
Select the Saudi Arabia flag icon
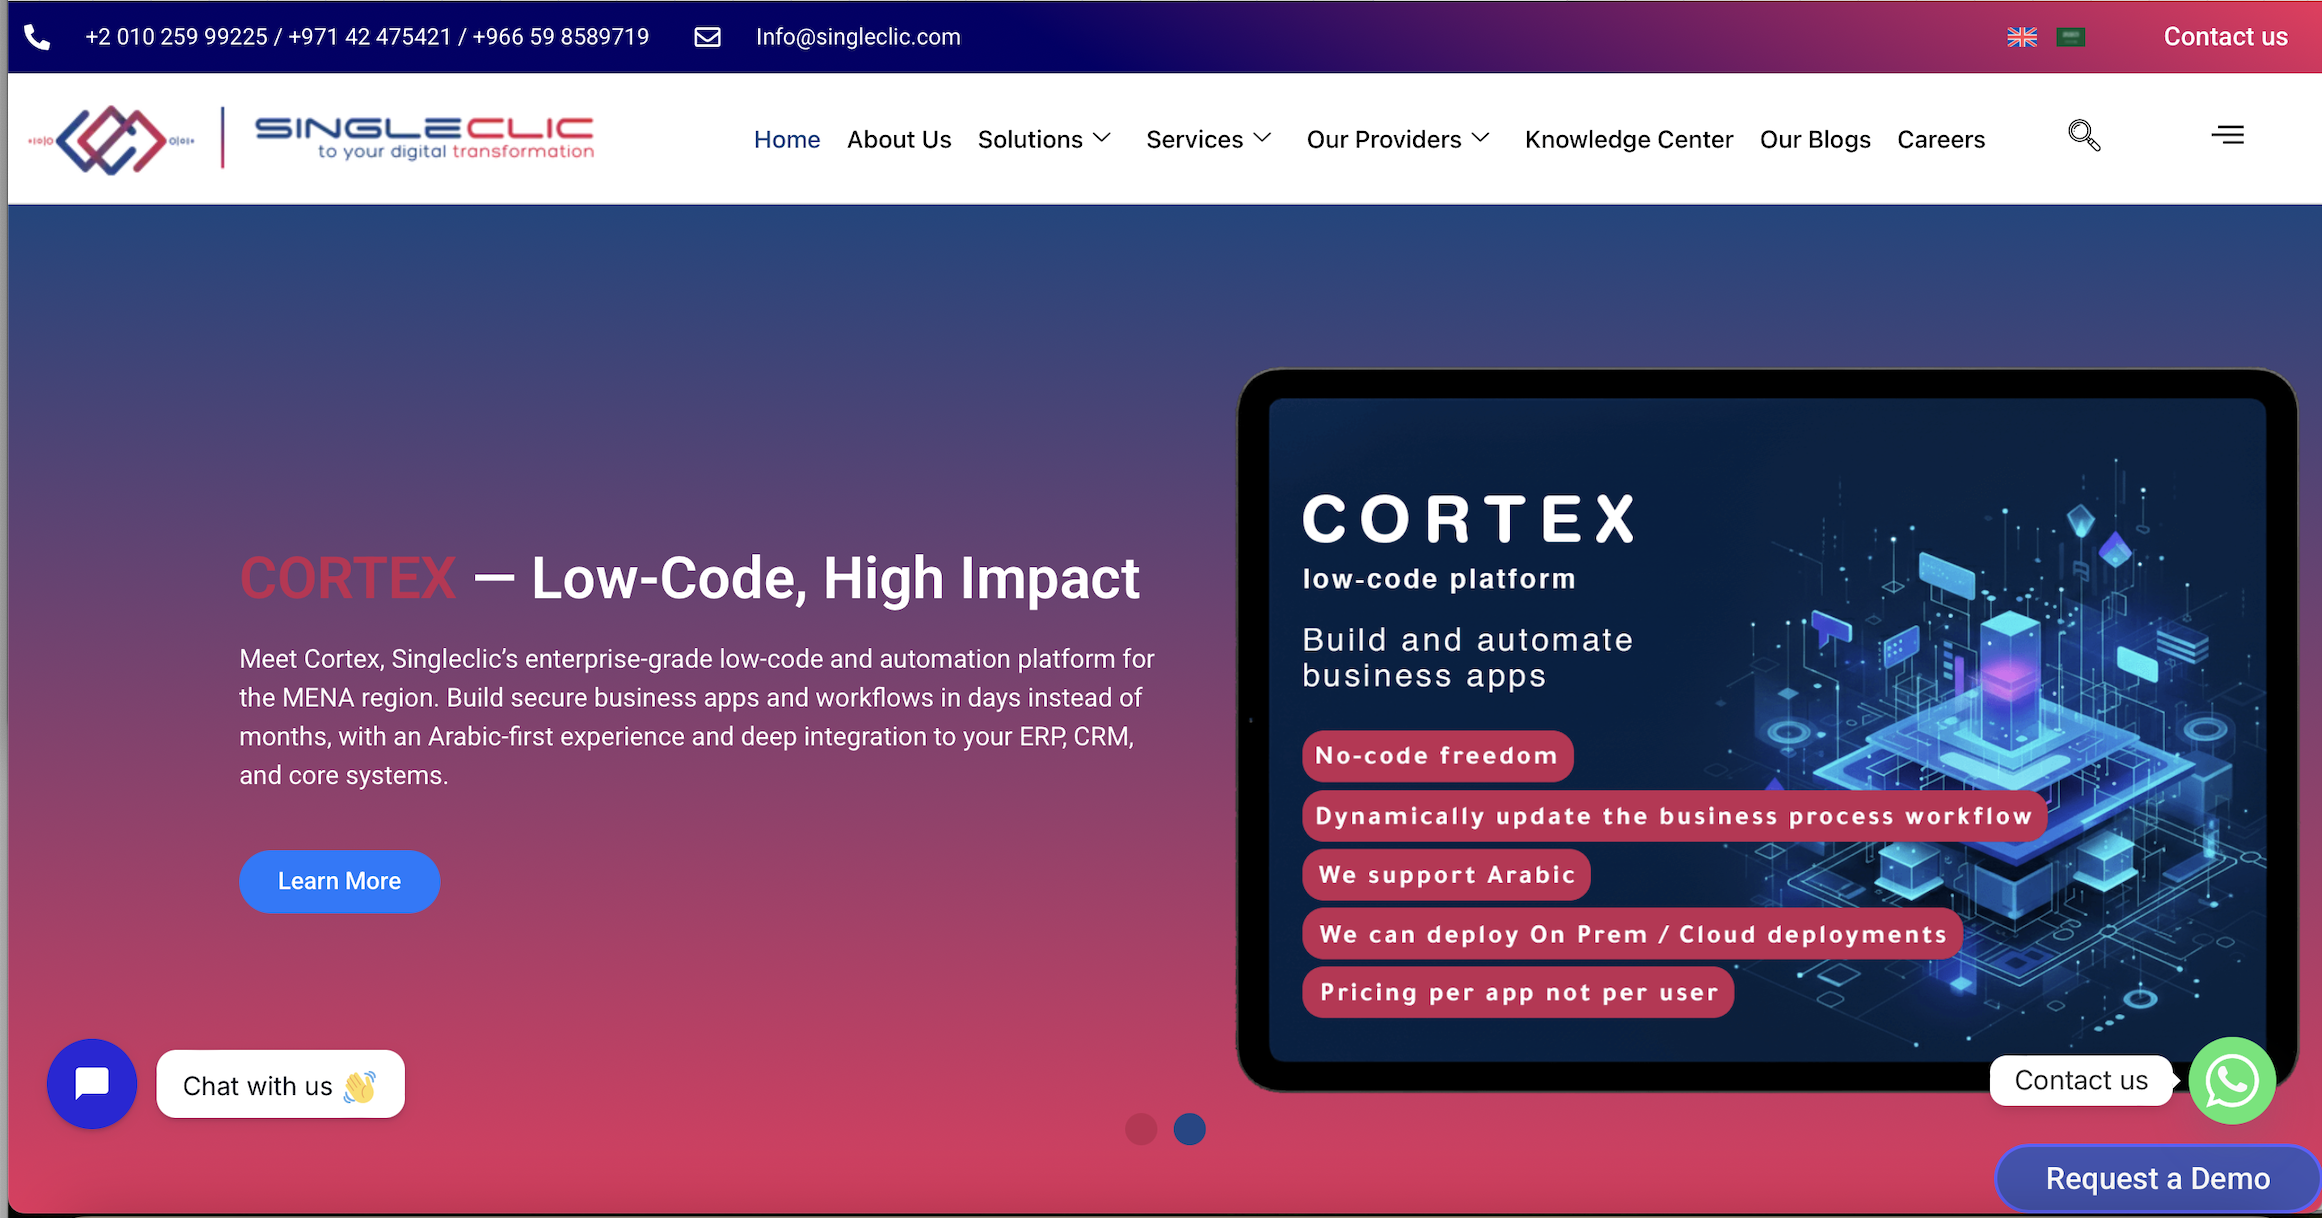(x=2071, y=37)
